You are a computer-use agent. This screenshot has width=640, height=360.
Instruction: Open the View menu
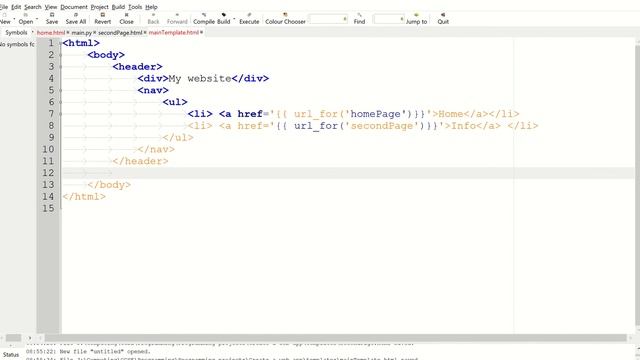[51, 7]
